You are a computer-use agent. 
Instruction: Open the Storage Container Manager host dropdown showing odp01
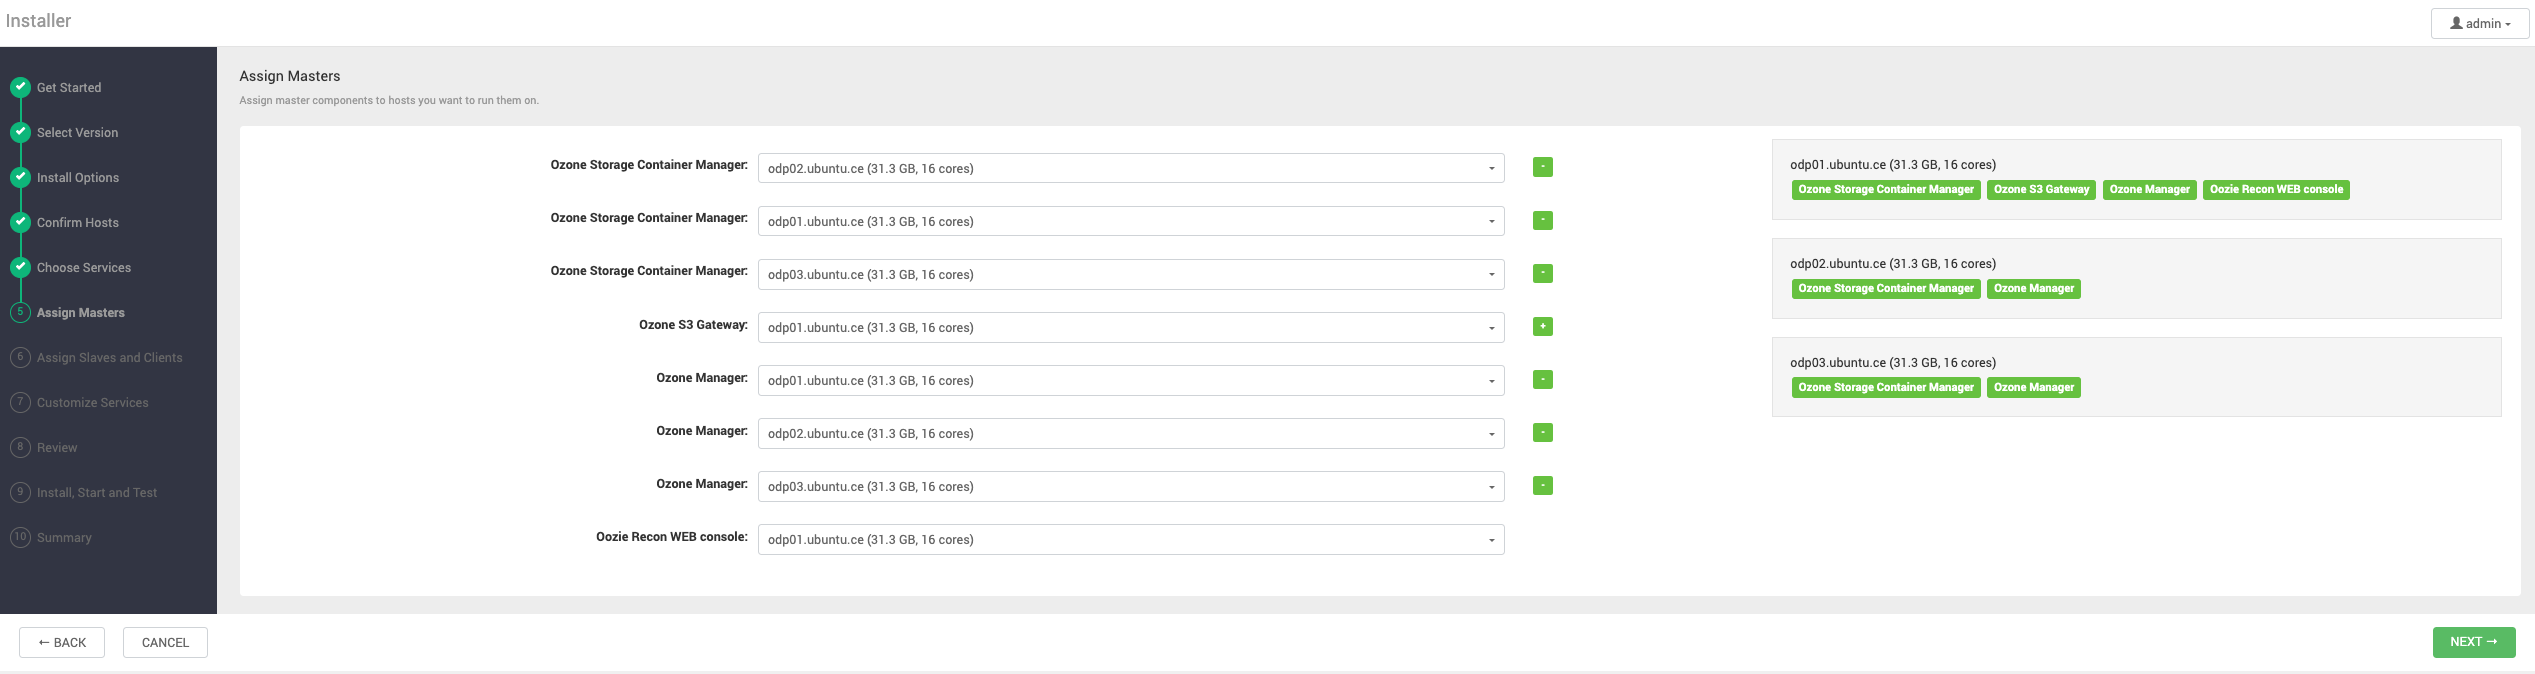coord(1131,221)
